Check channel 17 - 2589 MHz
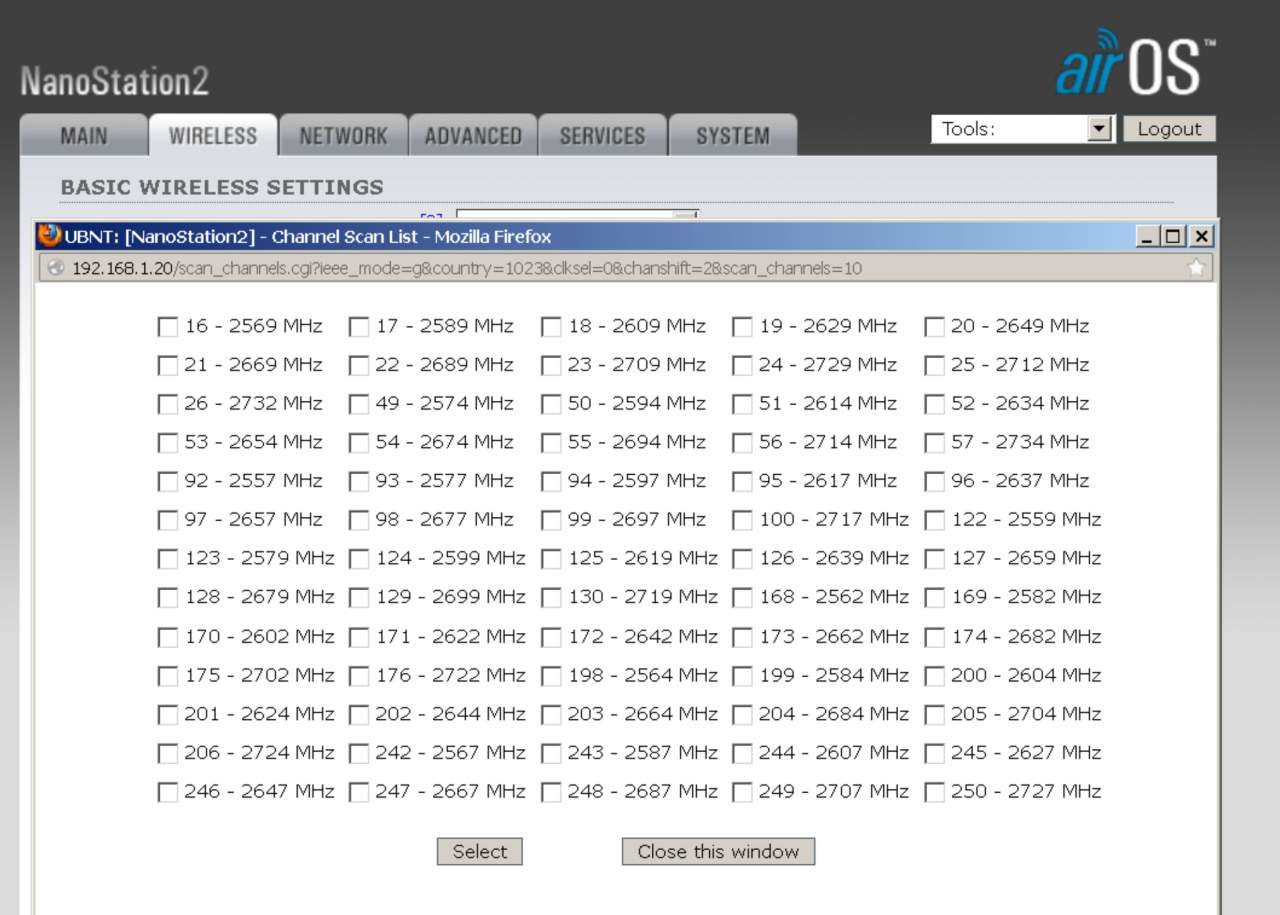 coord(358,327)
